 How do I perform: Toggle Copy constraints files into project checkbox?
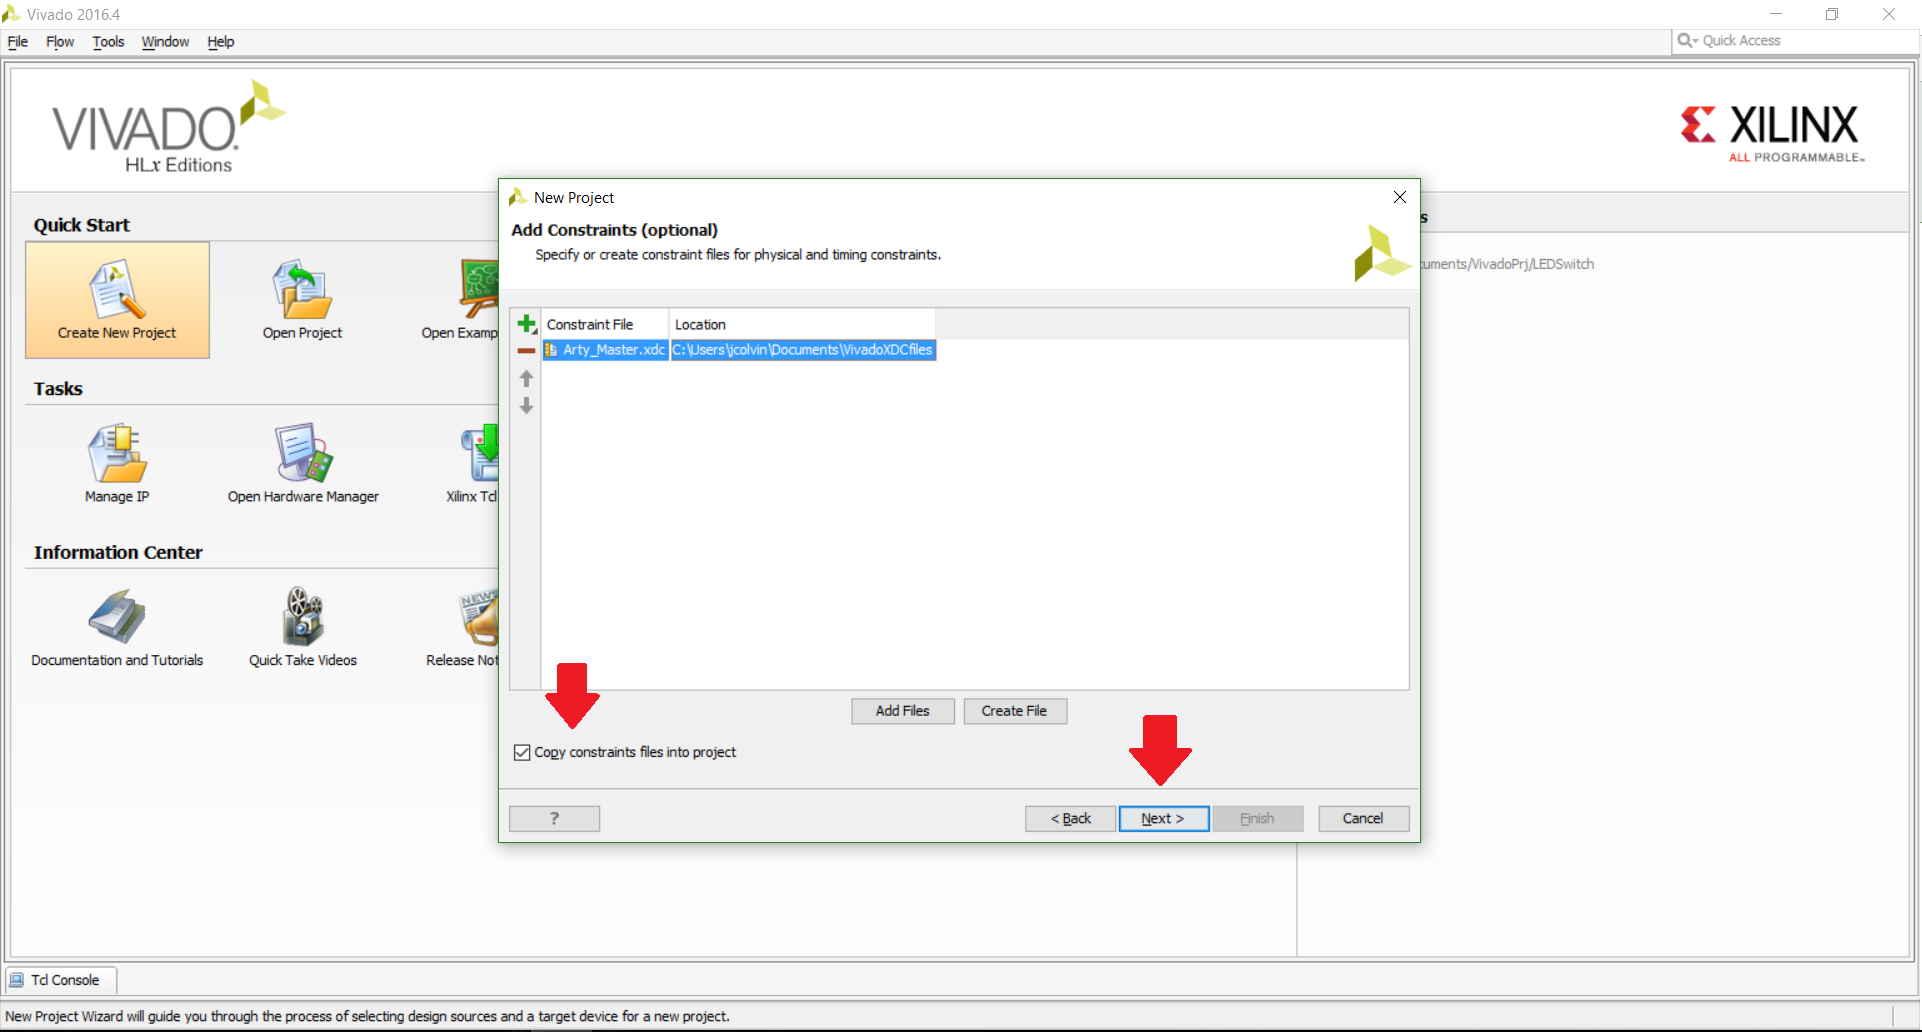[x=522, y=752]
